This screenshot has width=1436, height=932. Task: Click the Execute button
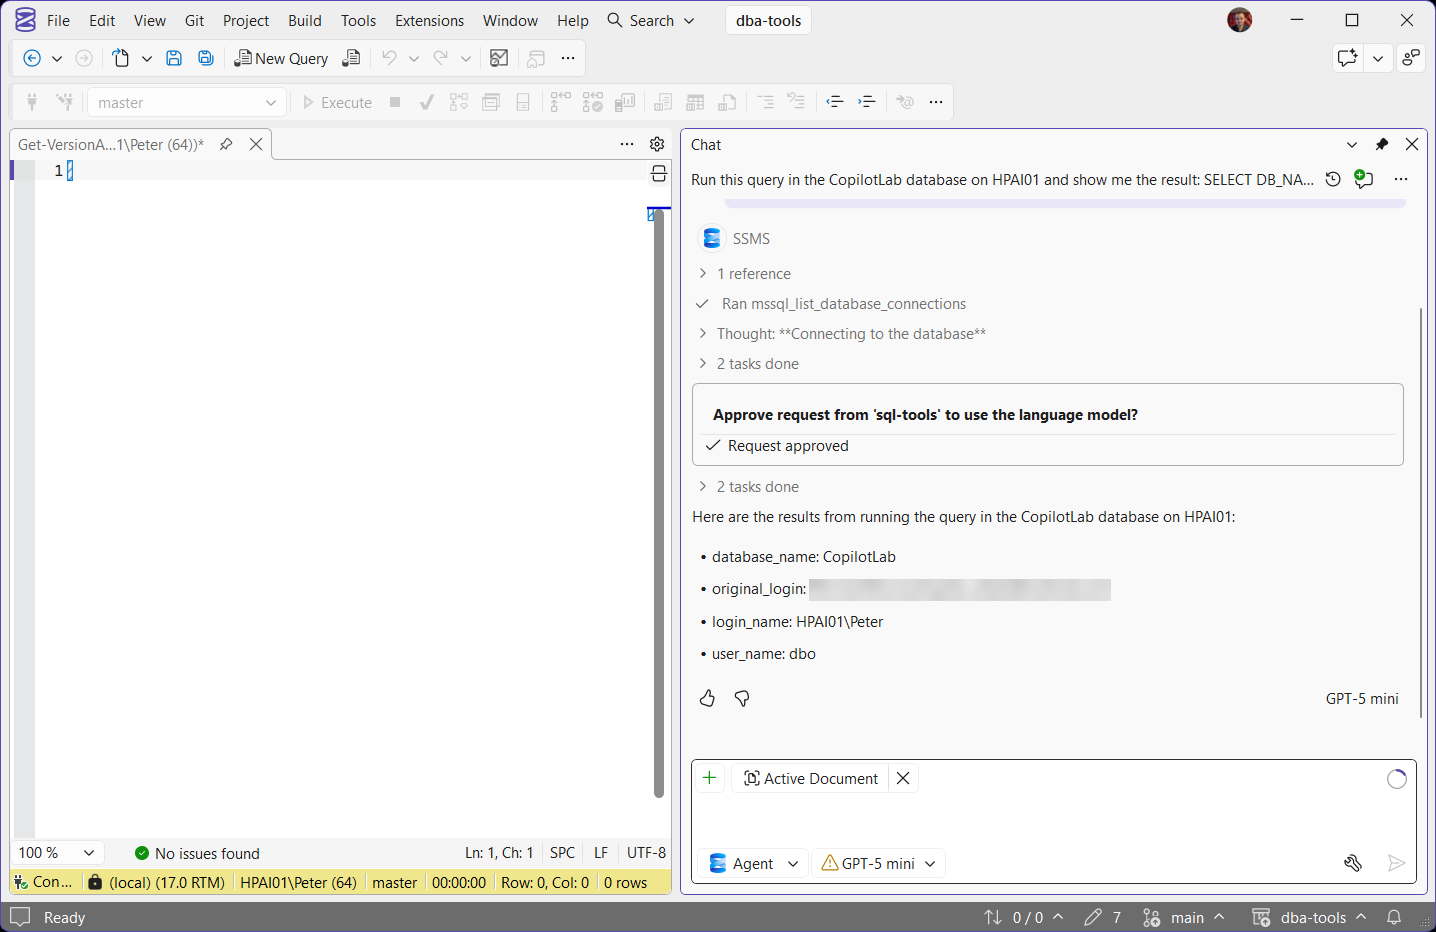point(337,102)
